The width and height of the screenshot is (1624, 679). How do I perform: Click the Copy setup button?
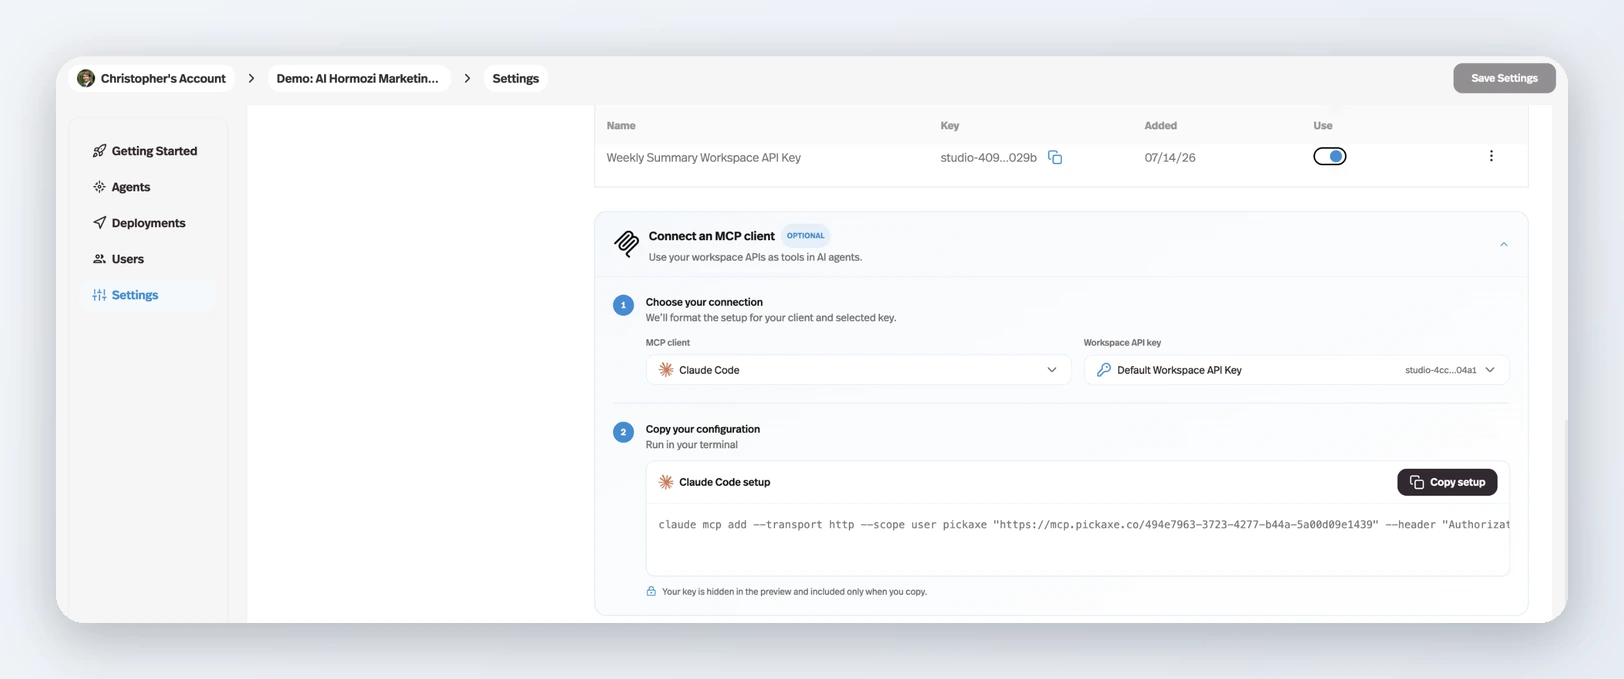(x=1447, y=482)
